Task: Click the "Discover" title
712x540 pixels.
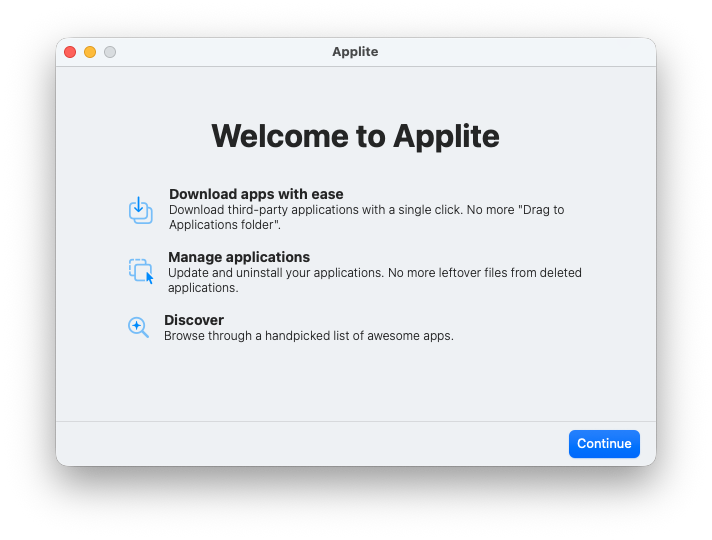Action: pyautogui.click(x=194, y=320)
